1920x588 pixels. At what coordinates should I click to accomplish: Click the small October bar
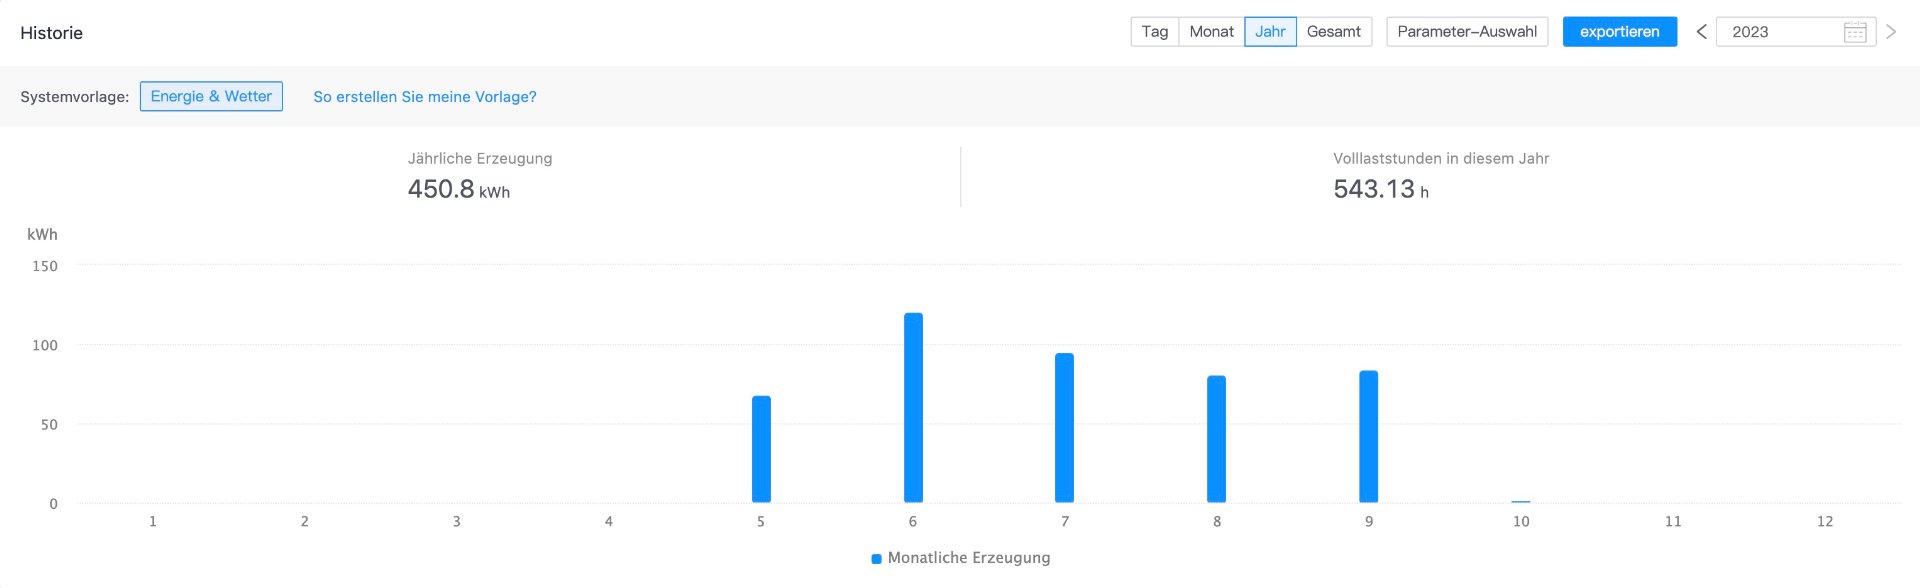click(x=1521, y=501)
